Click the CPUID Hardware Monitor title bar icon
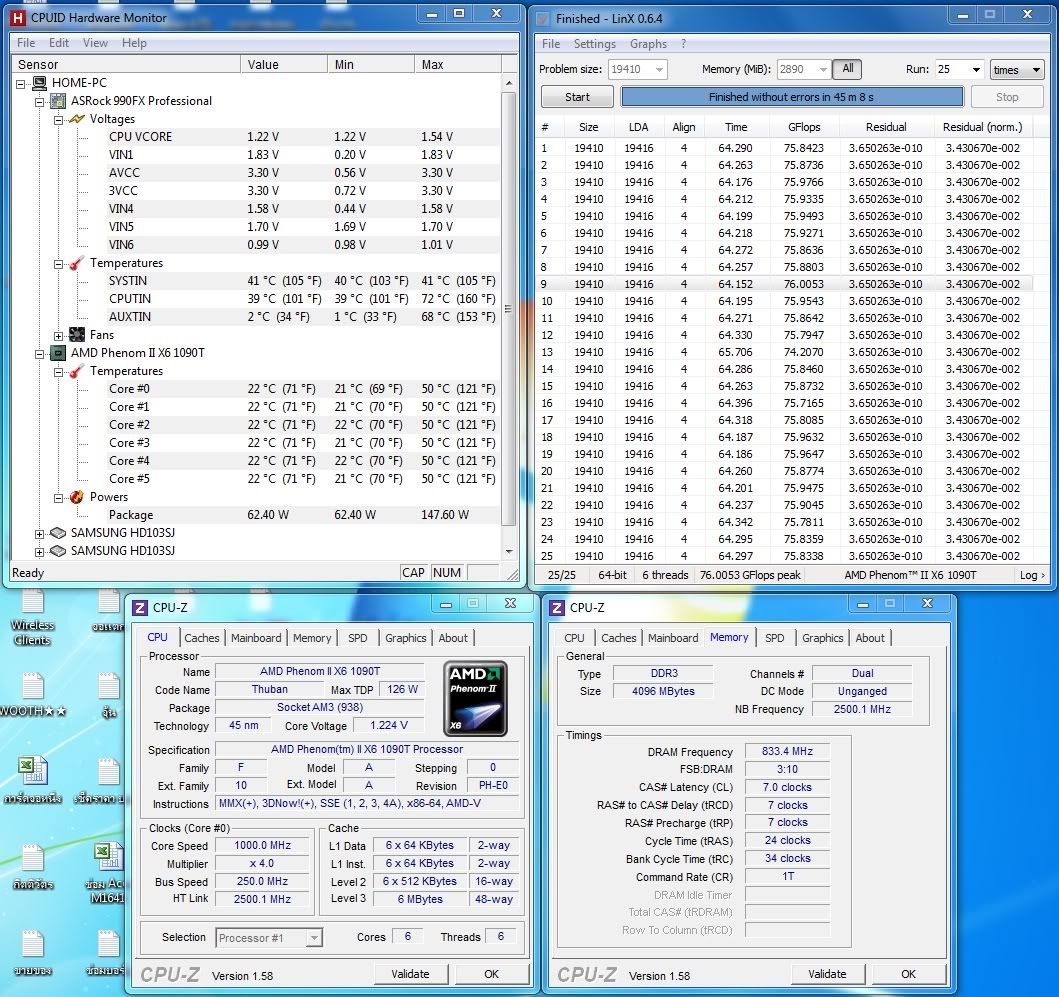The height and width of the screenshot is (997, 1059). click(18, 18)
